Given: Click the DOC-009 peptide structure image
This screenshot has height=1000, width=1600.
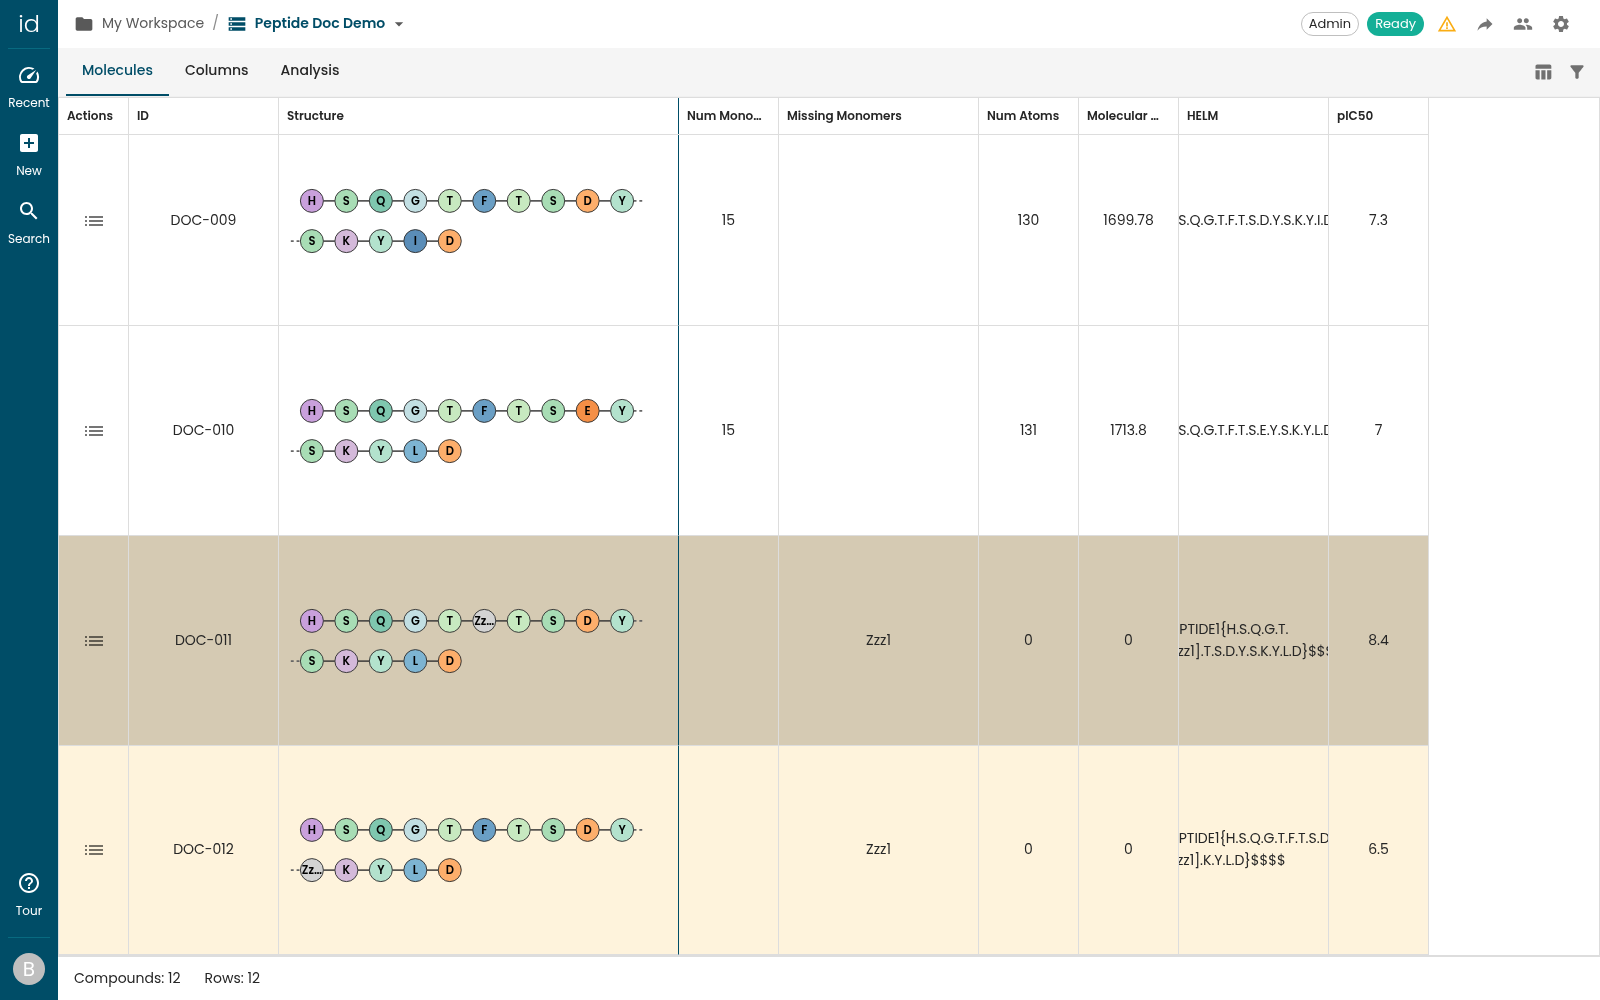Looking at the screenshot, I should pyautogui.click(x=467, y=221).
